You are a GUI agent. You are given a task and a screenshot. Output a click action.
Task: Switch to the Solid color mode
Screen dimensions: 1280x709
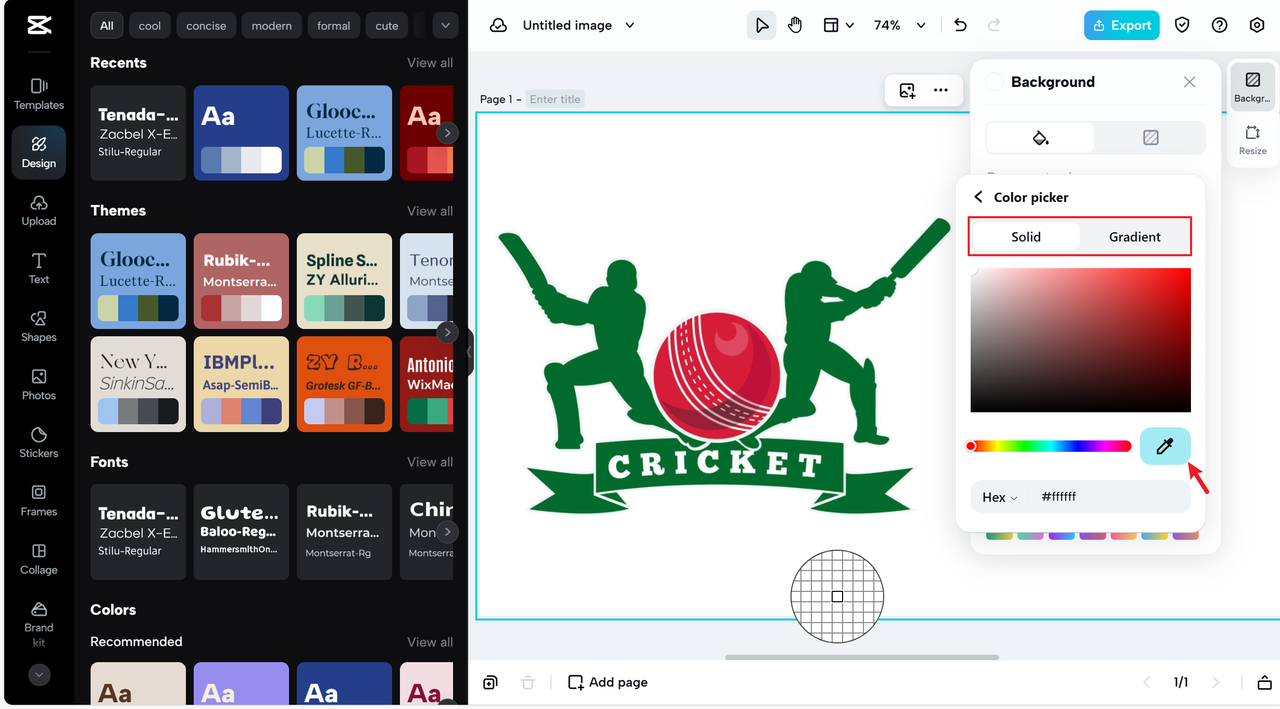coord(1026,237)
